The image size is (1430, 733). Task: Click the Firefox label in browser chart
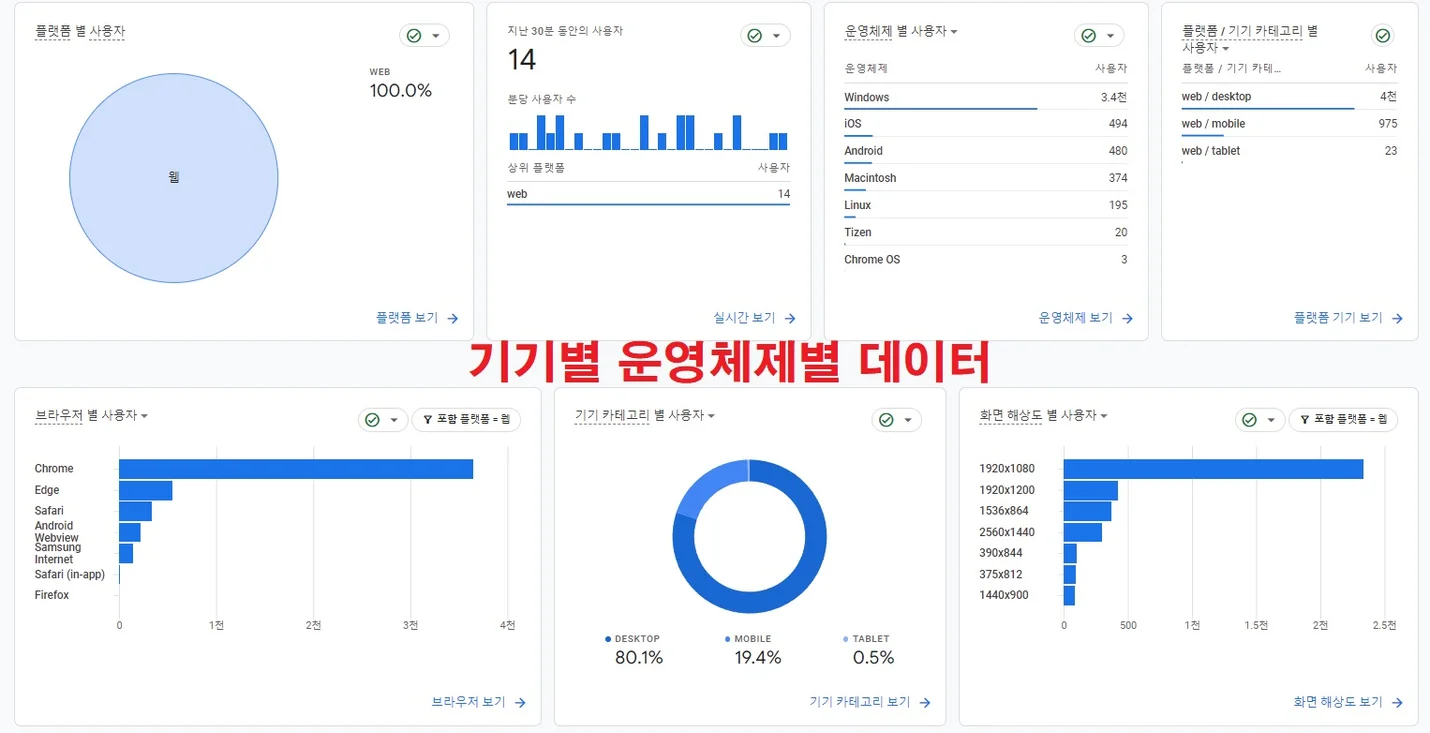coord(52,595)
